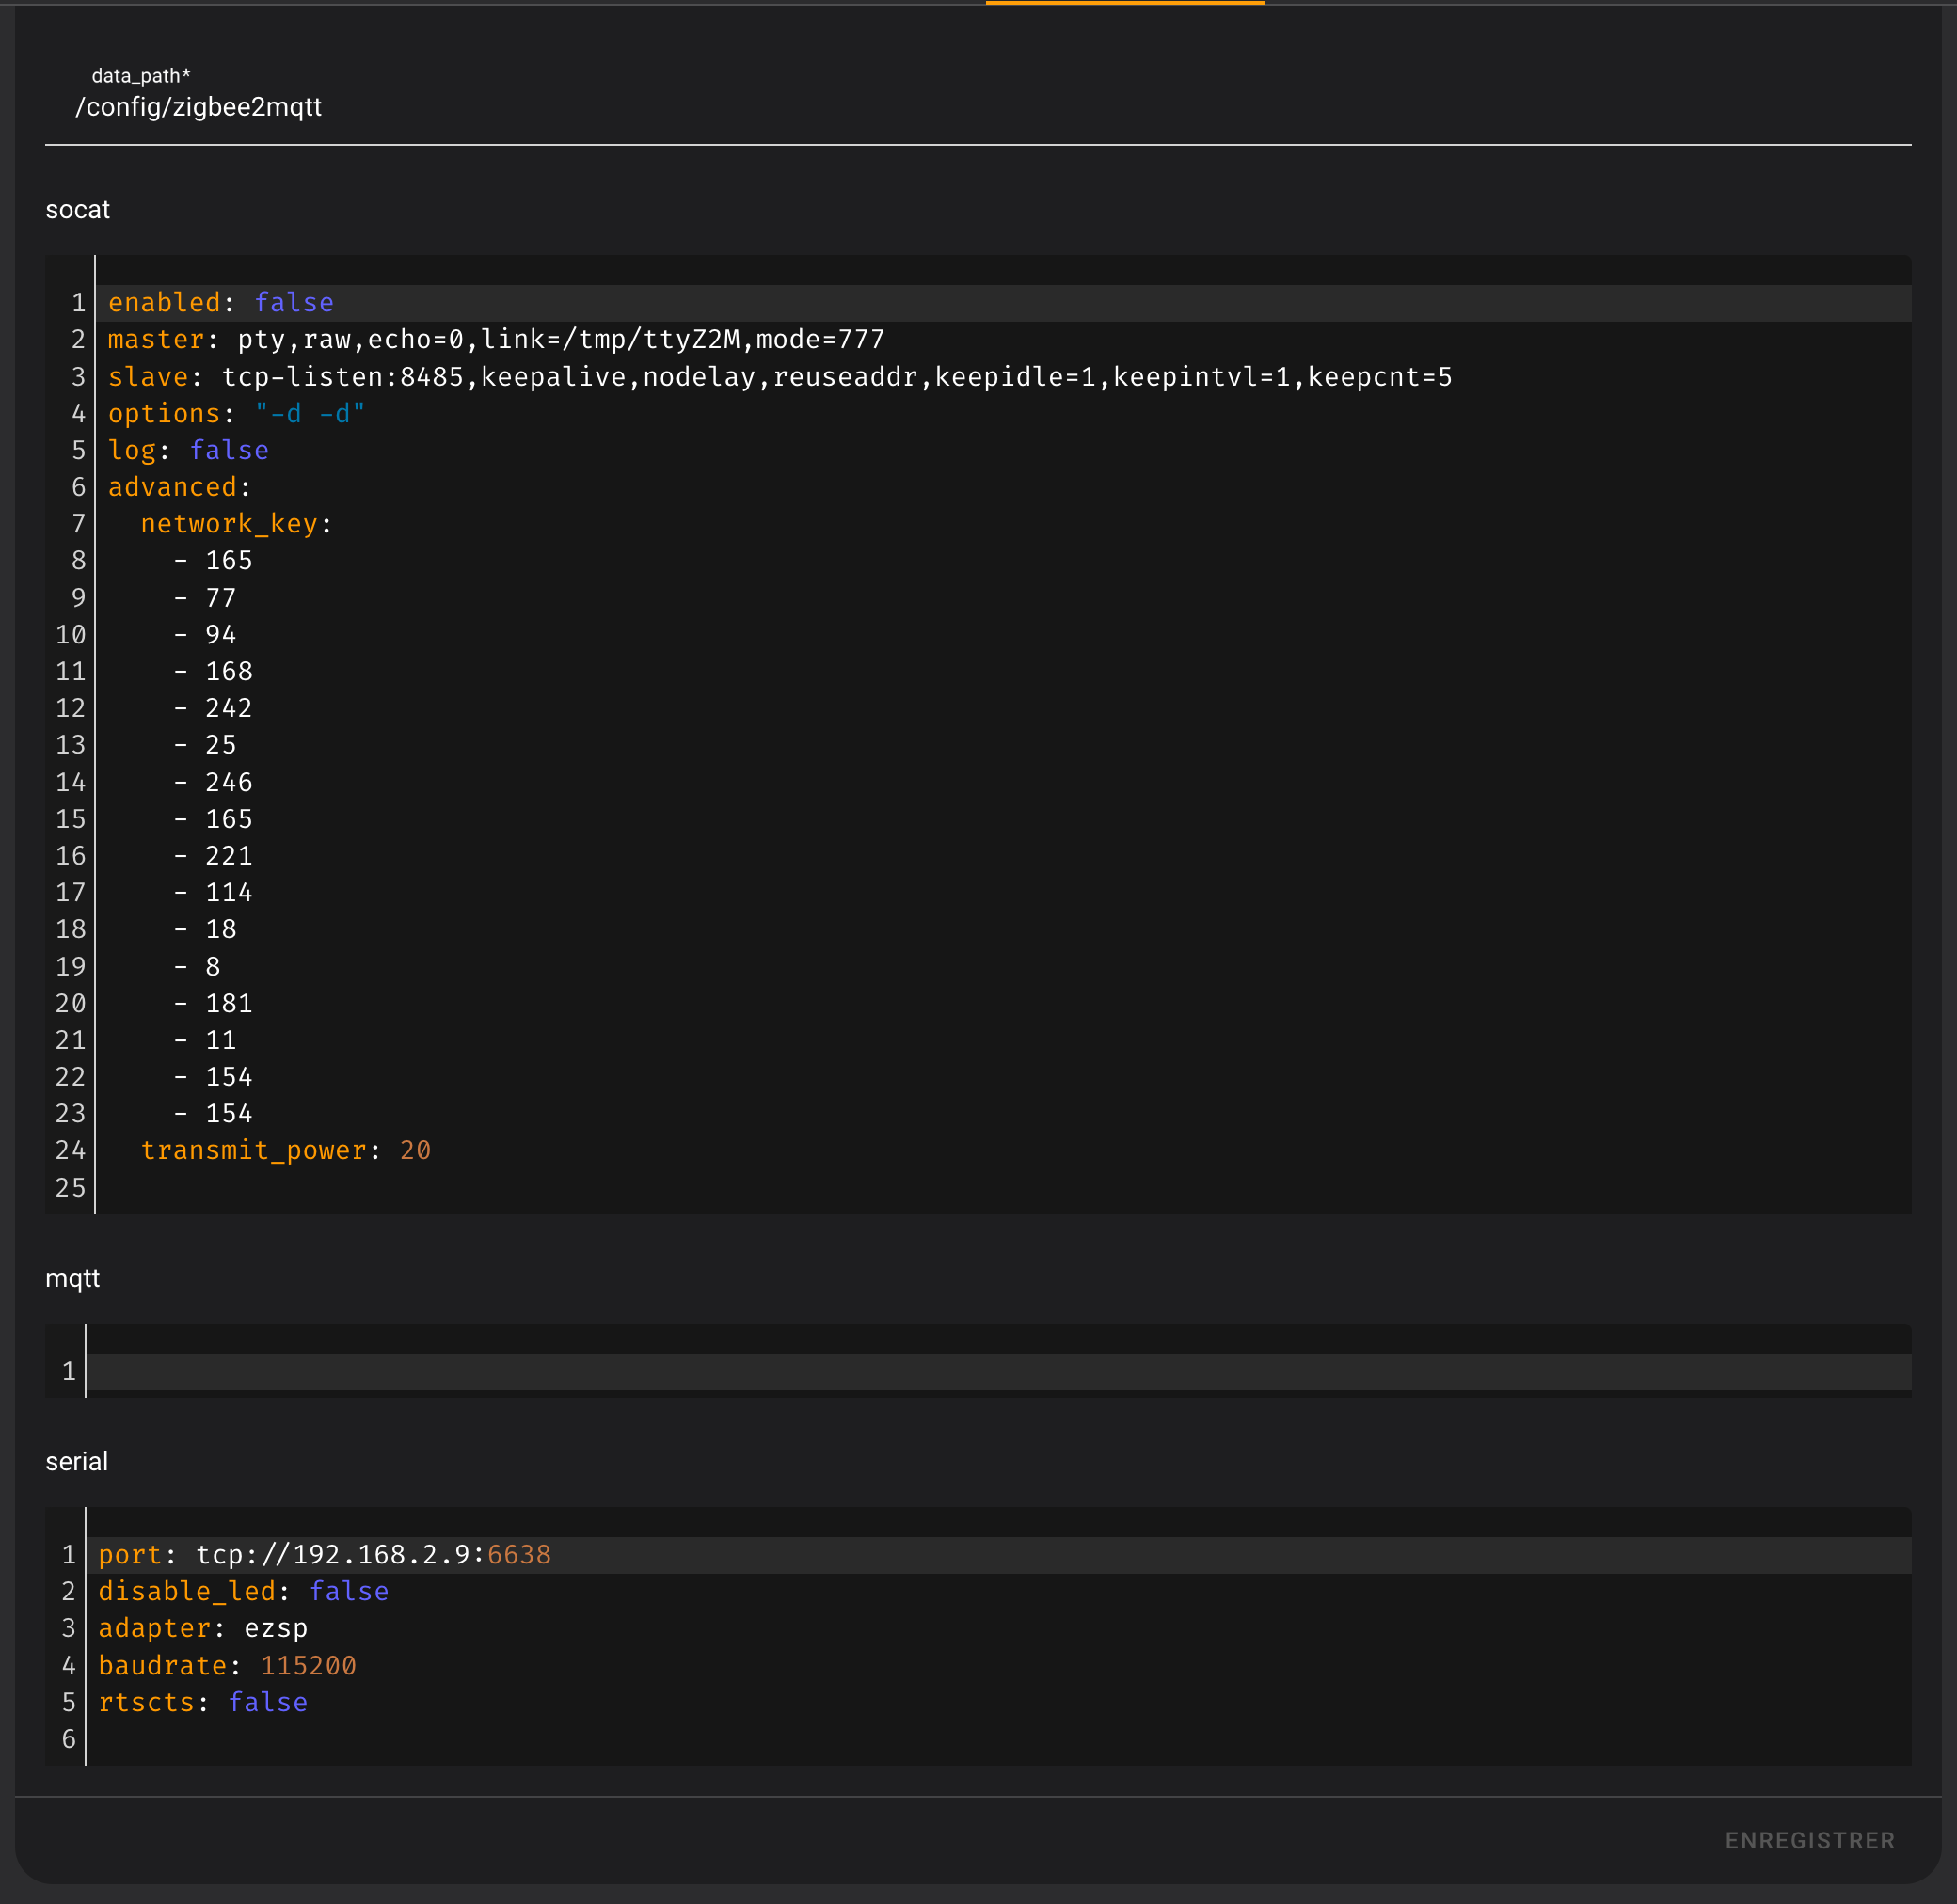Click the 'serial' section label

click(x=77, y=1462)
